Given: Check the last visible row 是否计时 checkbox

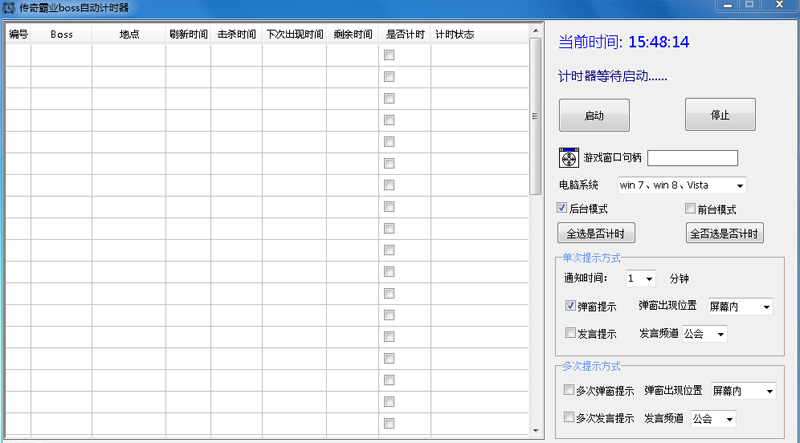Looking at the screenshot, I should (x=389, y=423).
